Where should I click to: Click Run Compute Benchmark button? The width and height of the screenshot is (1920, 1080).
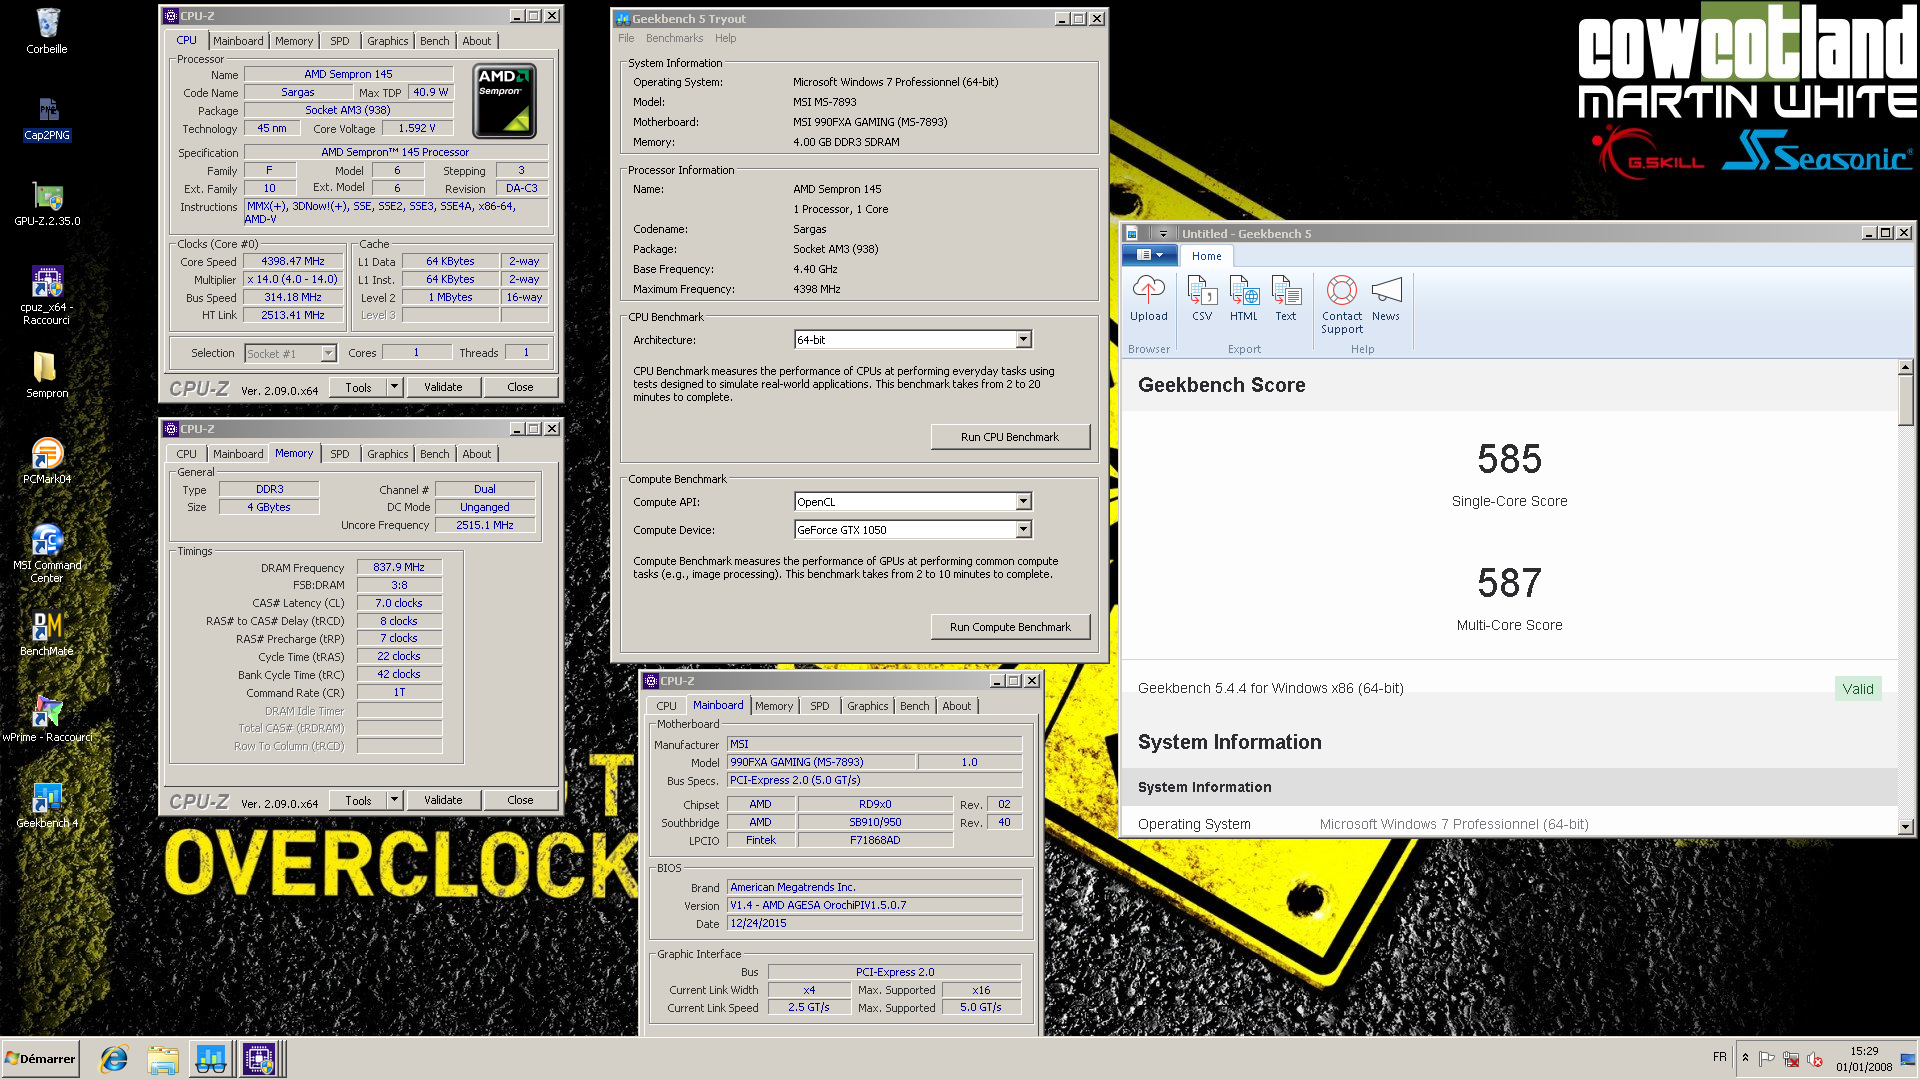(1010, 627)
